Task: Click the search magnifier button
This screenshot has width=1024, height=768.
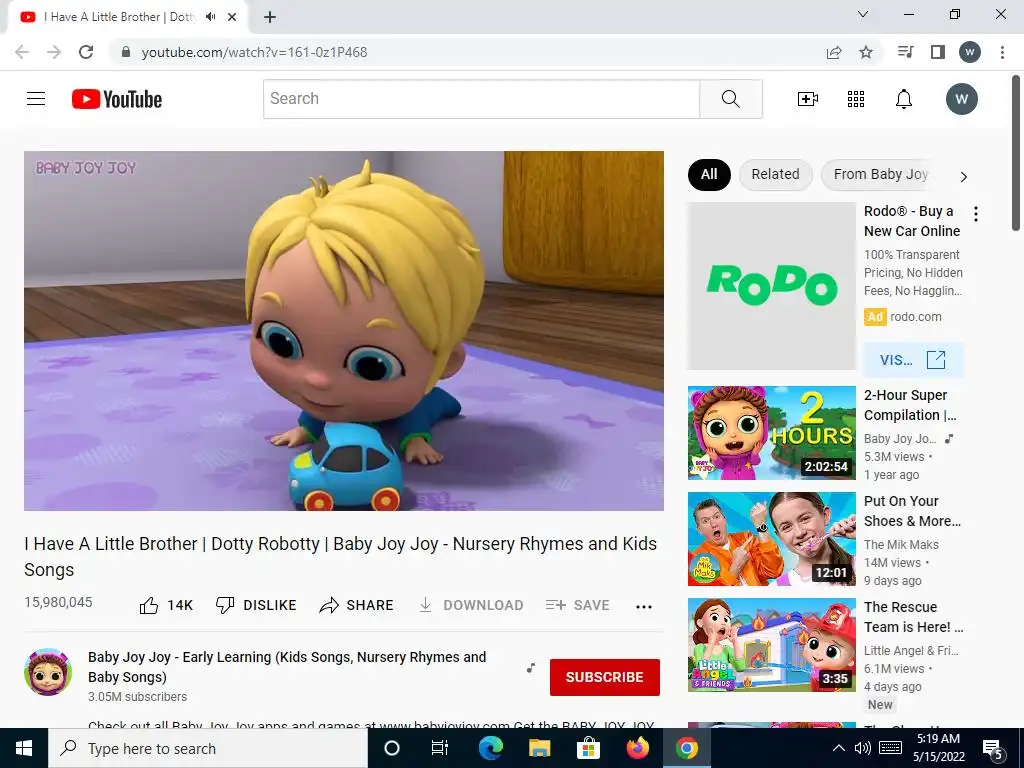Action: (731, 99)
